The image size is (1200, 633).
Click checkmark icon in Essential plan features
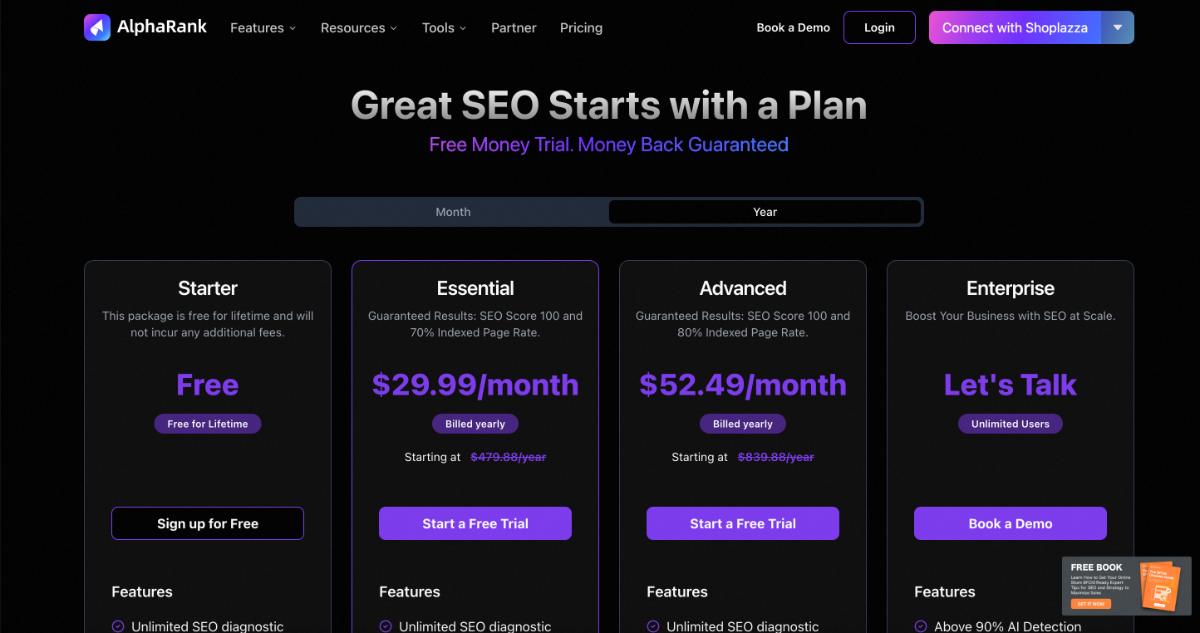(386, 627)
